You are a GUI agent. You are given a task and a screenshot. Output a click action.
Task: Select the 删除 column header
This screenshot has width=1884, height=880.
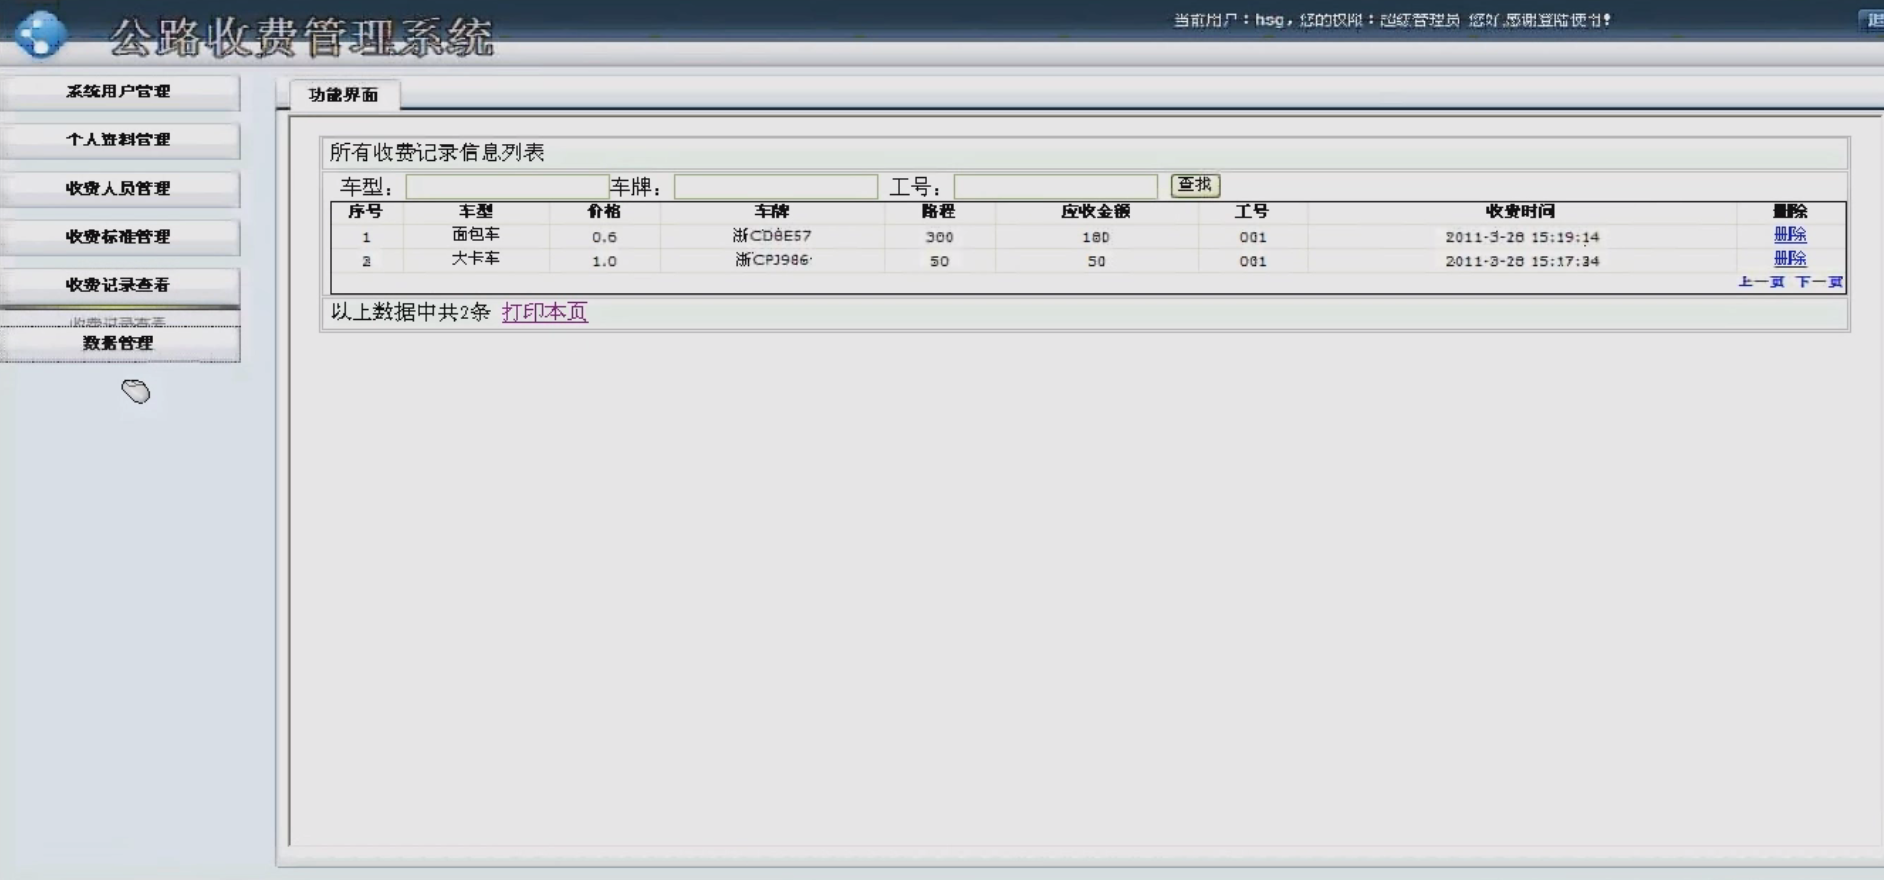tap(1790, 211)
